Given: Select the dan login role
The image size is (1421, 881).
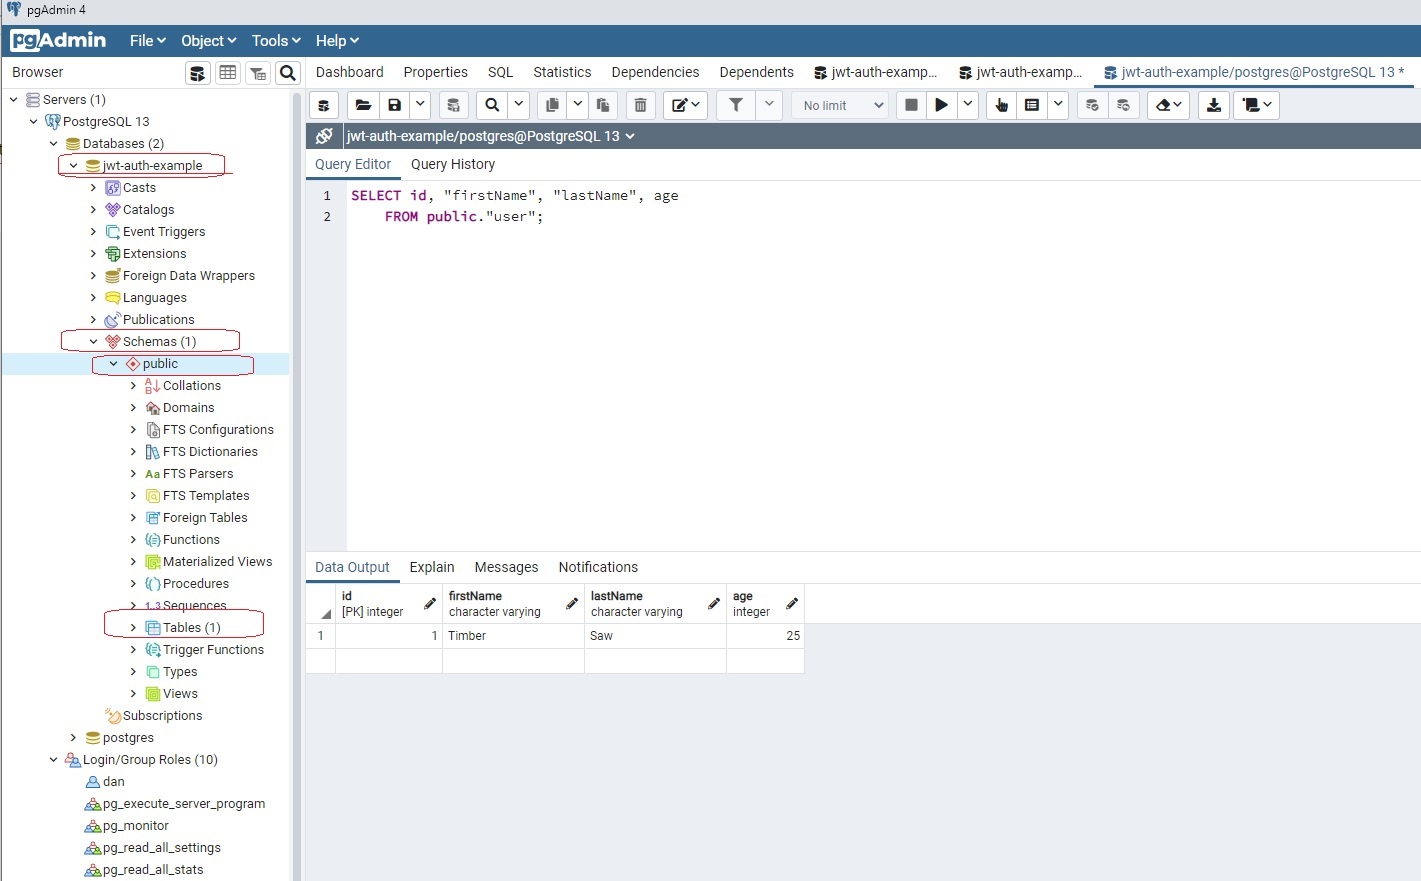Looking at the screenshot, I should coord(111,781).
